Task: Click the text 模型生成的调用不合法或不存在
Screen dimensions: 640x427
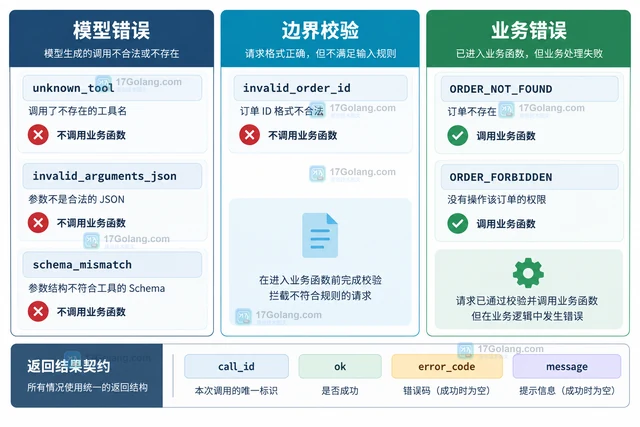Action: 111,53
